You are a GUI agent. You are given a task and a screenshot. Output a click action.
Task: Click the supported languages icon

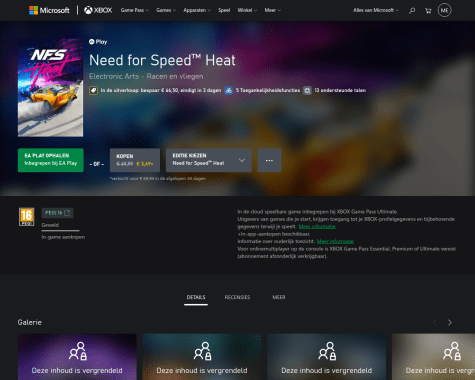tap(307, 90)
